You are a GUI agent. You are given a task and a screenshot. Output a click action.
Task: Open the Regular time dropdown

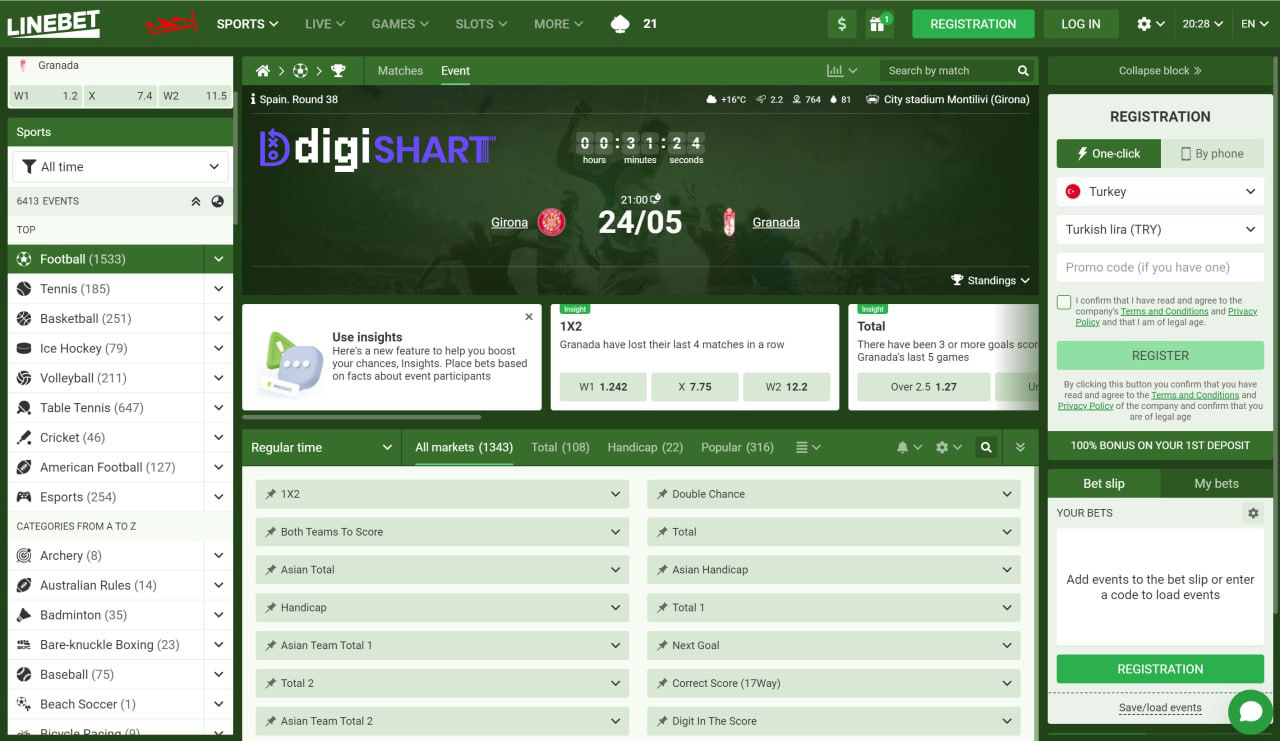tap(322, 448)
